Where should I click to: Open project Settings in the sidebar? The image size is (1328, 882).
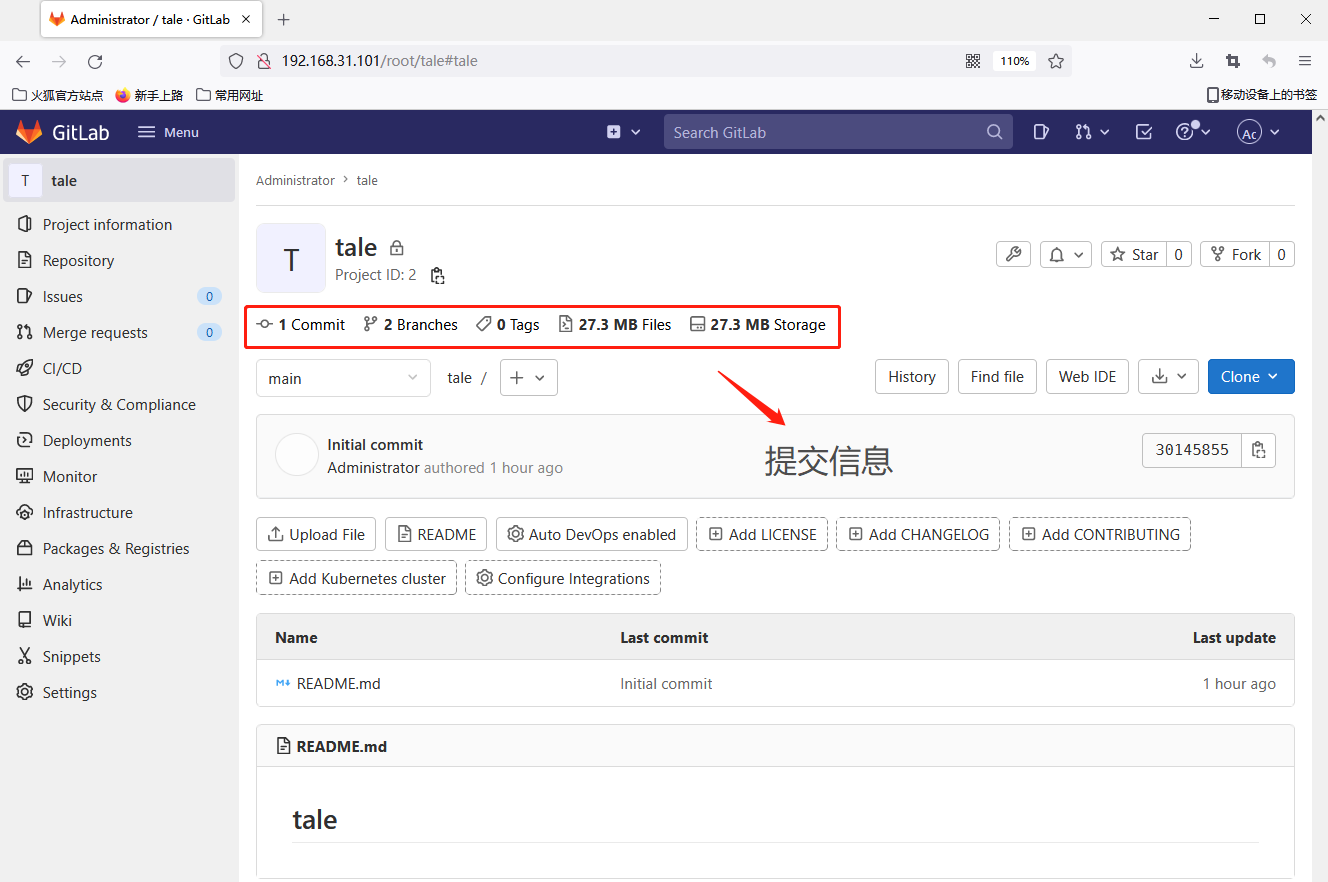click(69, 693)
